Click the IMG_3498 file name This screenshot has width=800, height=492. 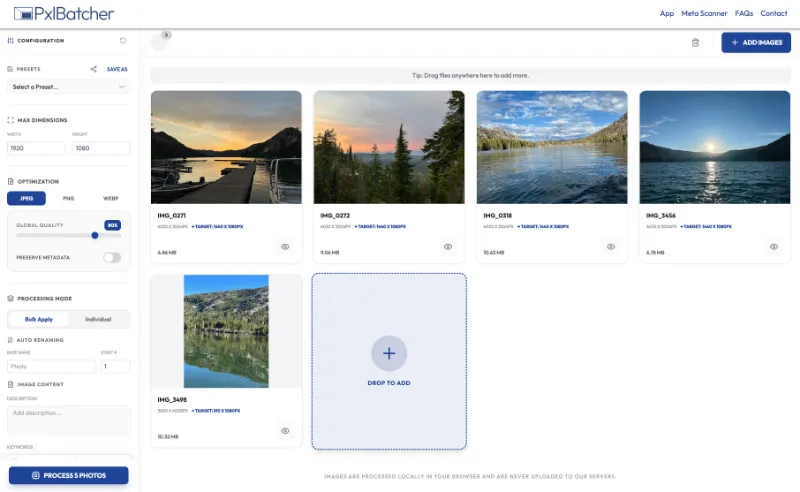point(172,400)
